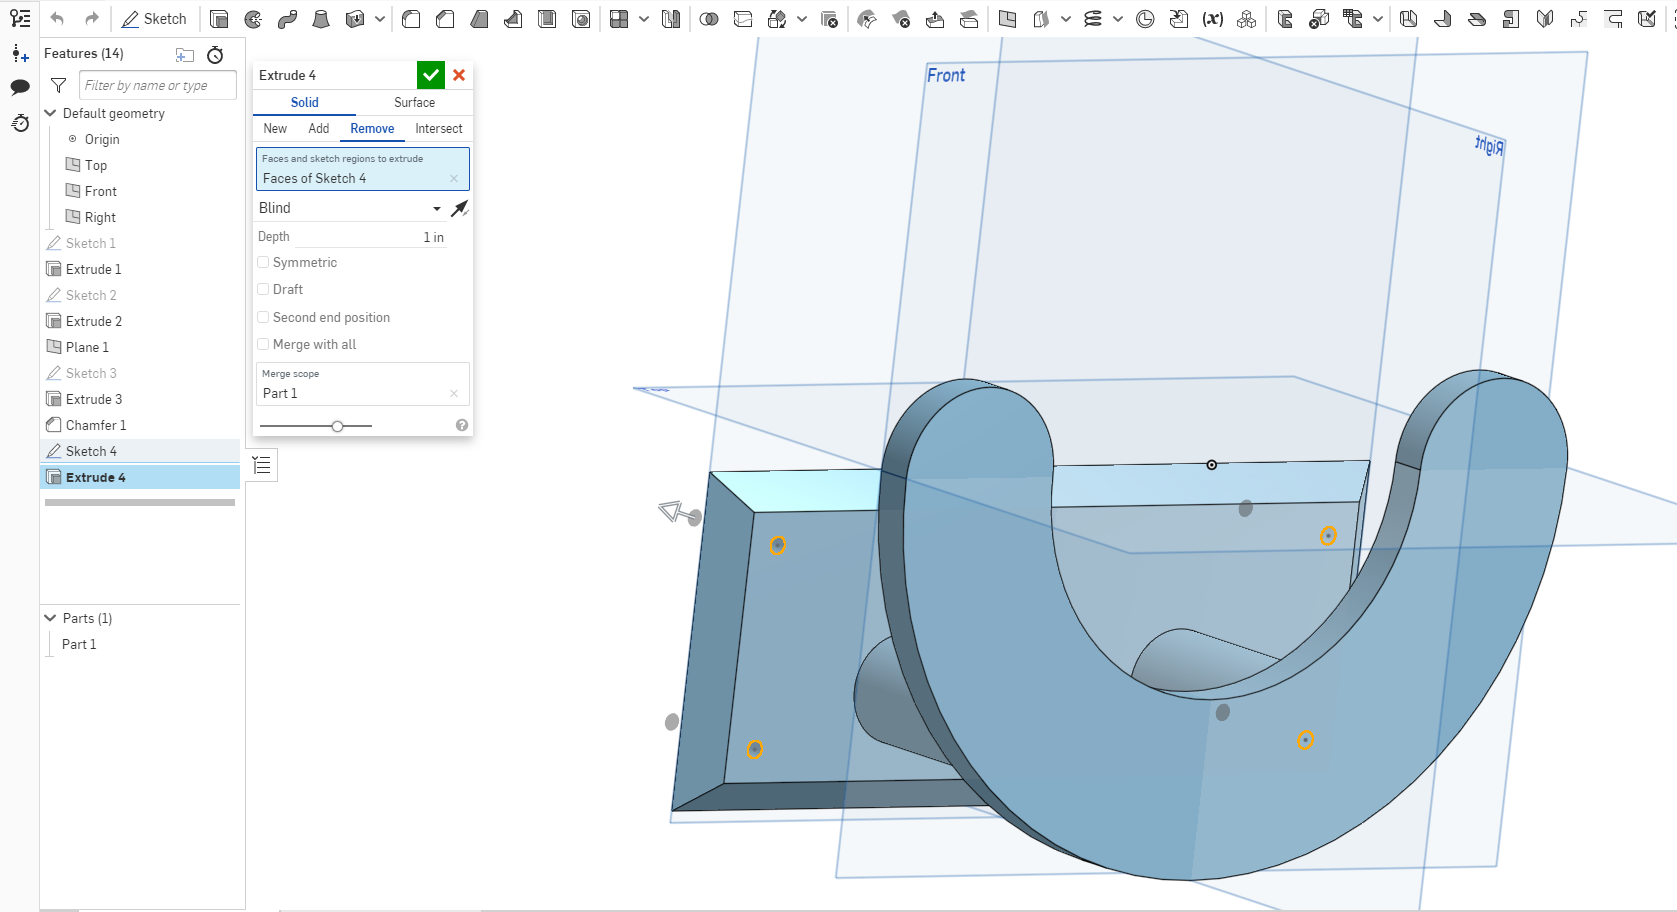
Task: Adjust the Extrude dialog preview slider
Action: coord(338,426)
